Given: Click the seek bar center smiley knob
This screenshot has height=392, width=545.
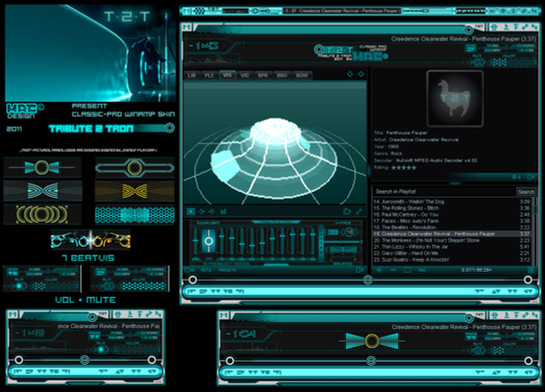Looking at the screenshot, I should (x=368, y=280).
